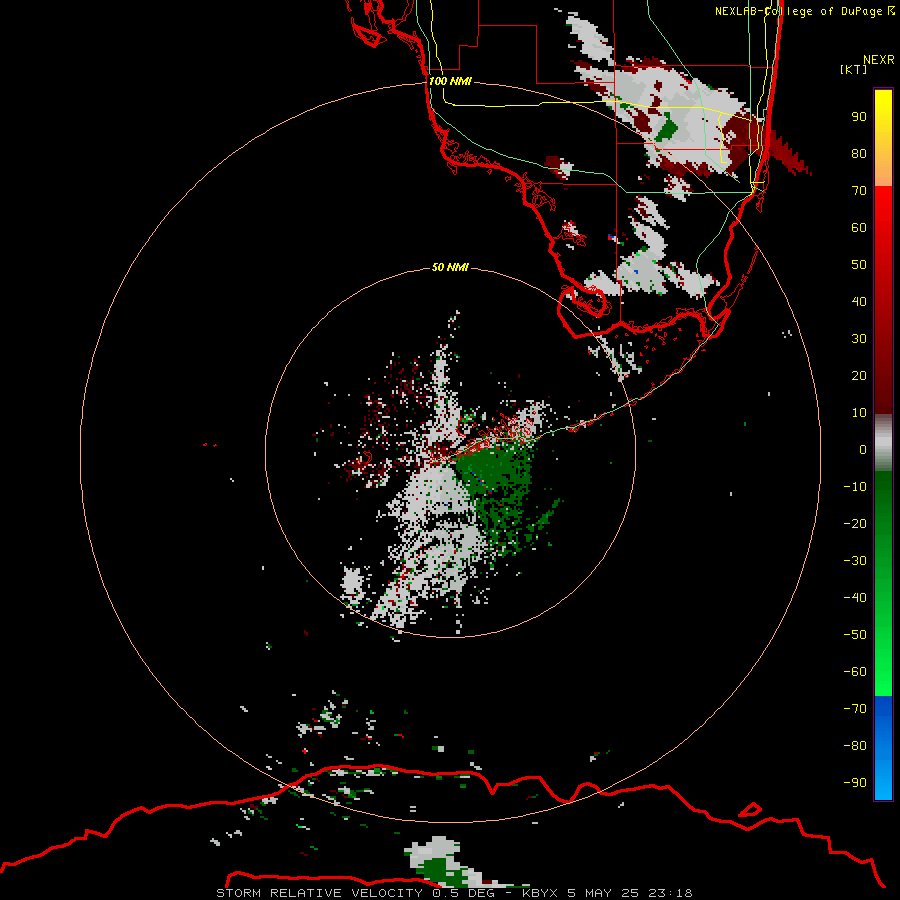Click the NEXLAB-College of DuPage watermark text
The image size is (900, 900).
pos(804,11)
